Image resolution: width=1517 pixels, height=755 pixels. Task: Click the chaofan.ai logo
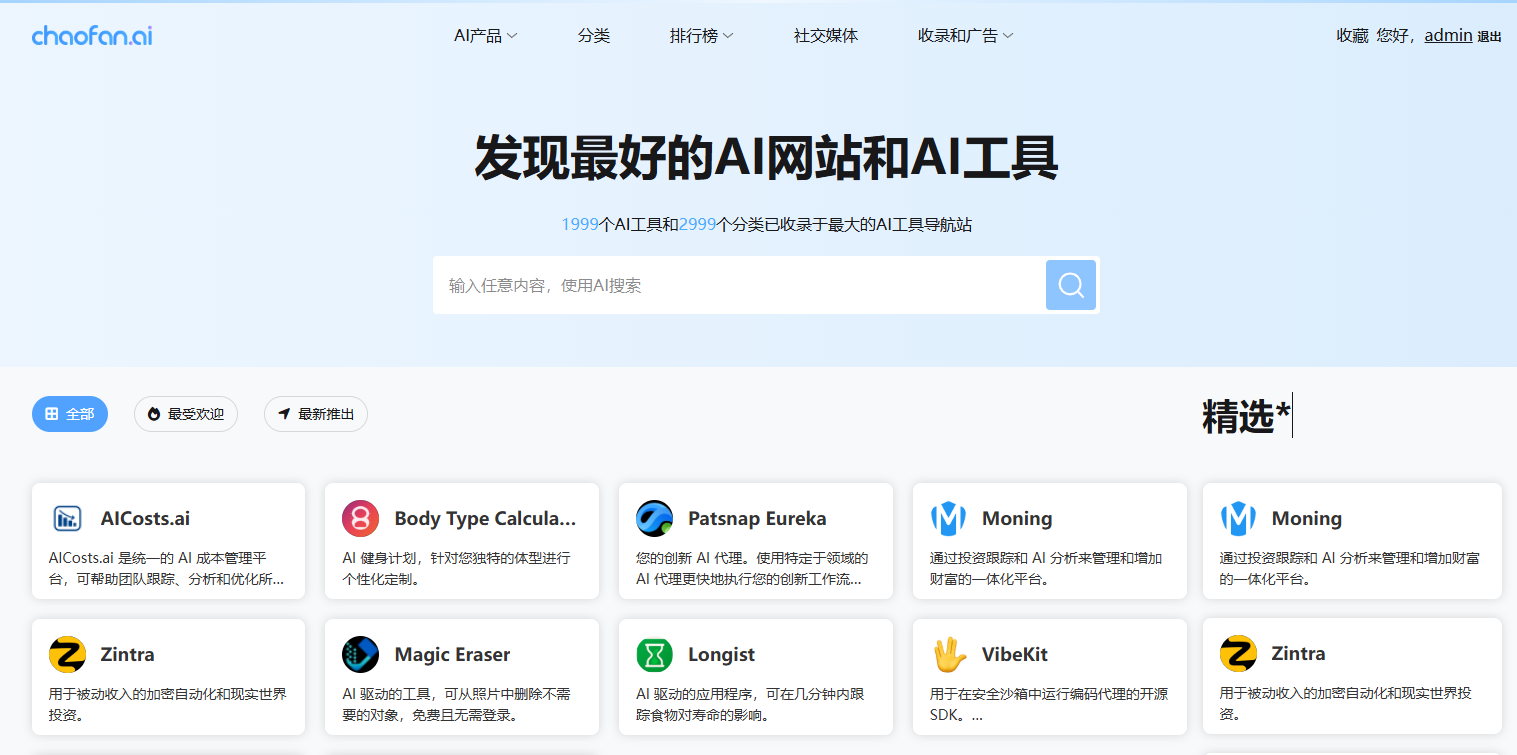pyautogui.click(x=92, y=36)
